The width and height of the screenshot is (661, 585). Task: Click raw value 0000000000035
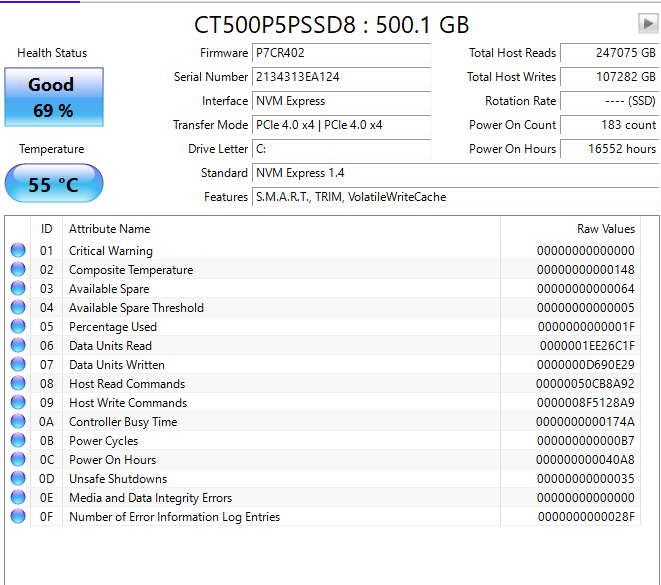(x=586, y=478)
